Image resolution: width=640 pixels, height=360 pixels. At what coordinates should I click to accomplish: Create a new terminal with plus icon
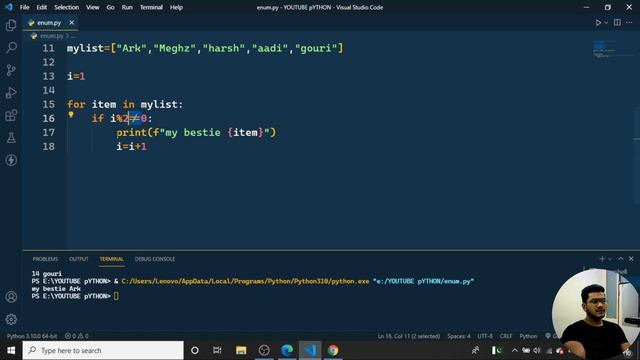point(602,259)
